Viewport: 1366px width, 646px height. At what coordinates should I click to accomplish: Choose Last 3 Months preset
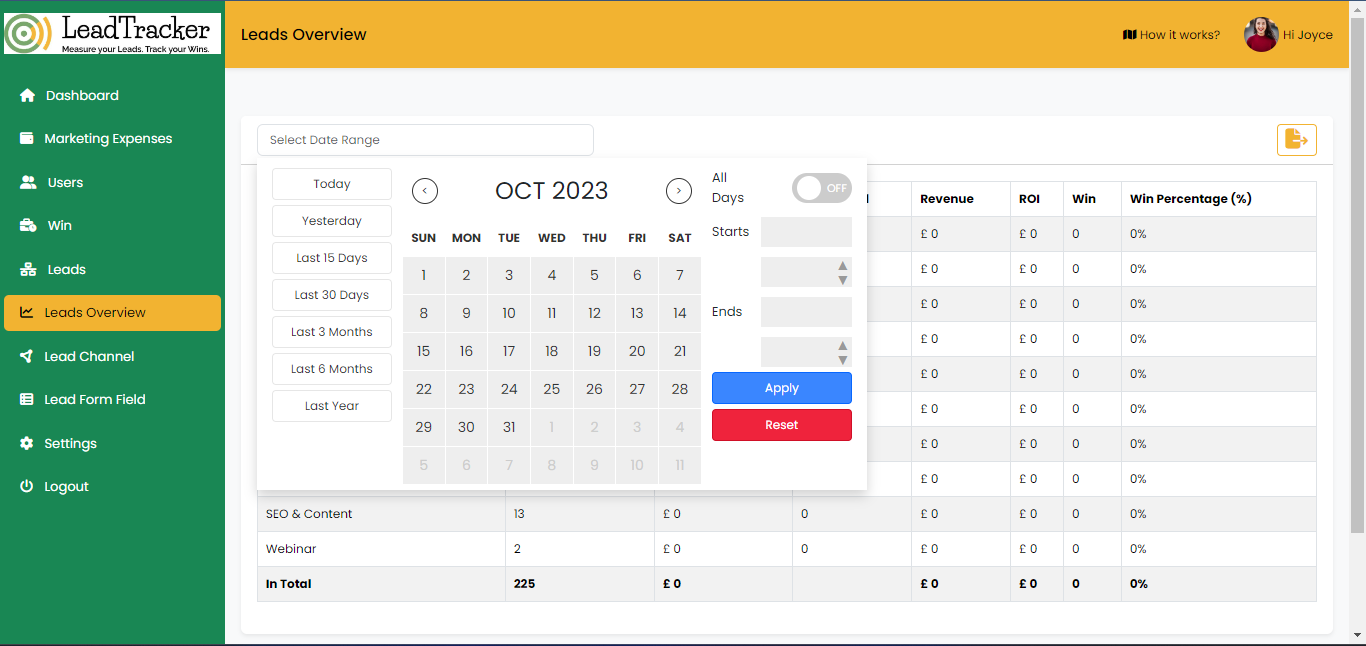click(x=332, y=332)
